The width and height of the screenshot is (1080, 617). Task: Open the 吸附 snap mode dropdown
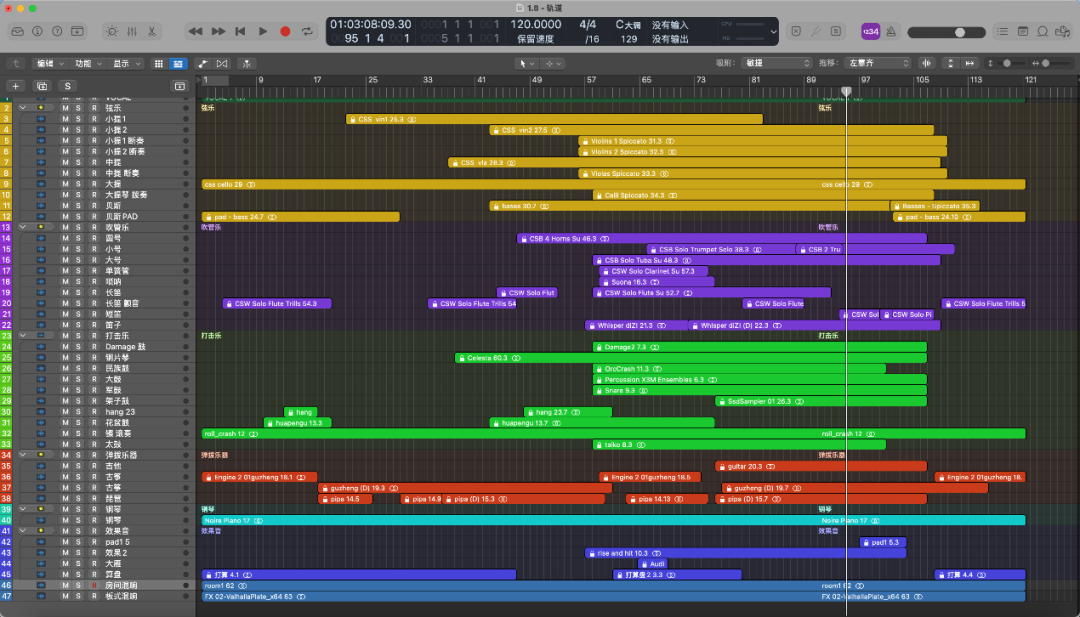tap(777, 63)
